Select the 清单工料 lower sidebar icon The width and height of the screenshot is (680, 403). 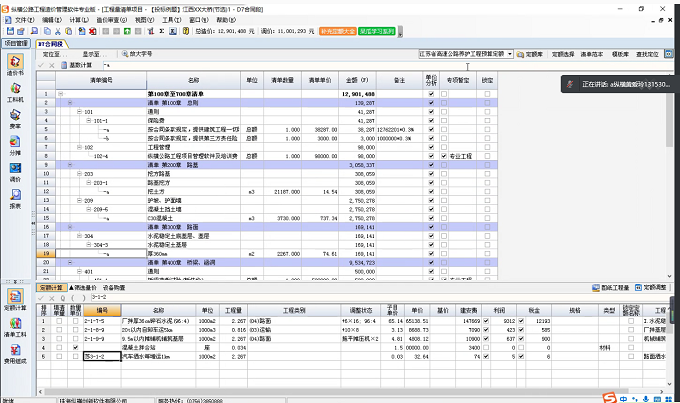[15, 324]
